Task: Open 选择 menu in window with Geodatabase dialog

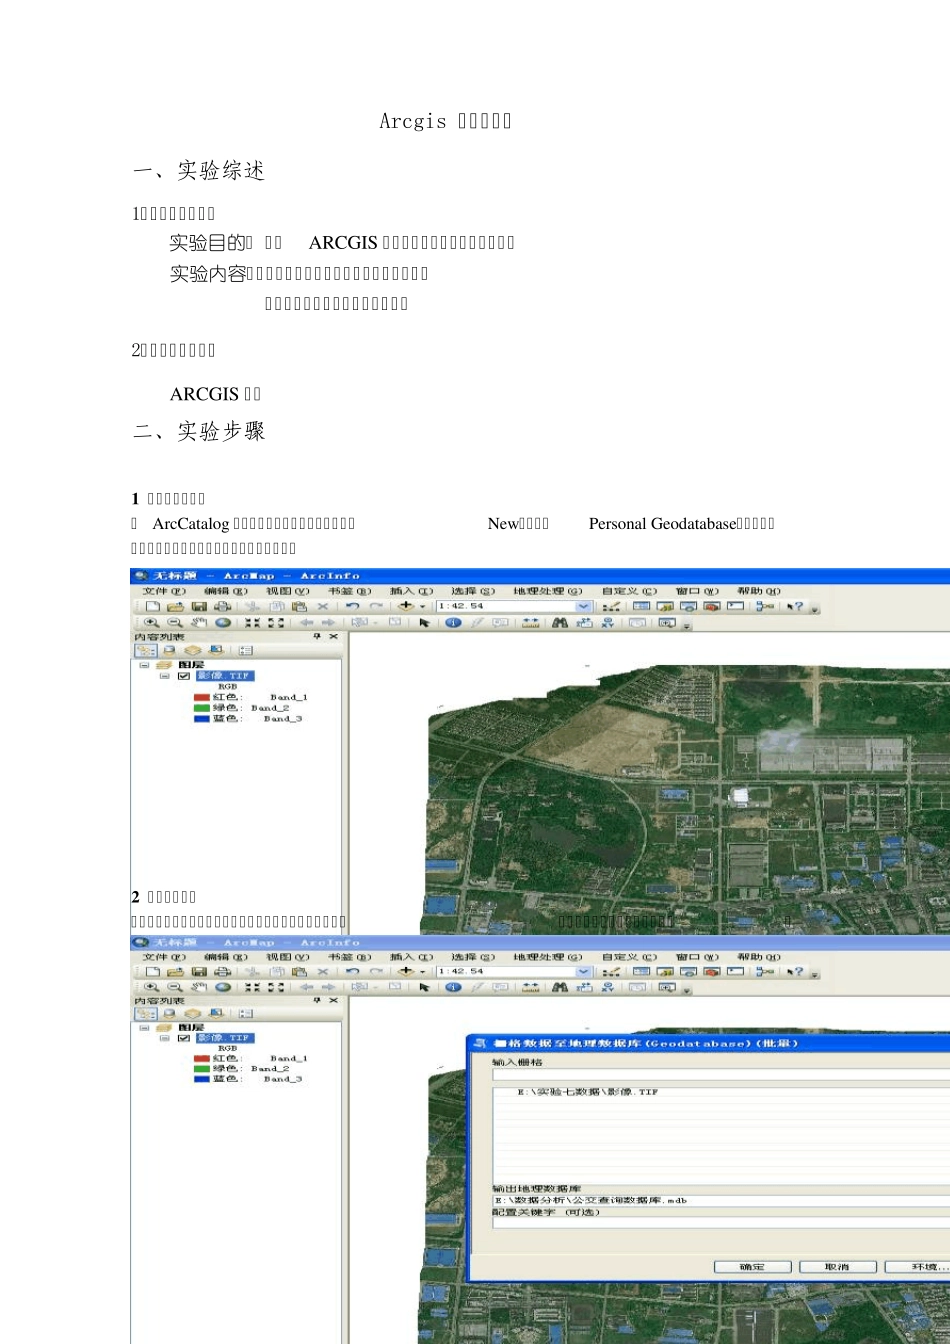Action: [473, 957]
